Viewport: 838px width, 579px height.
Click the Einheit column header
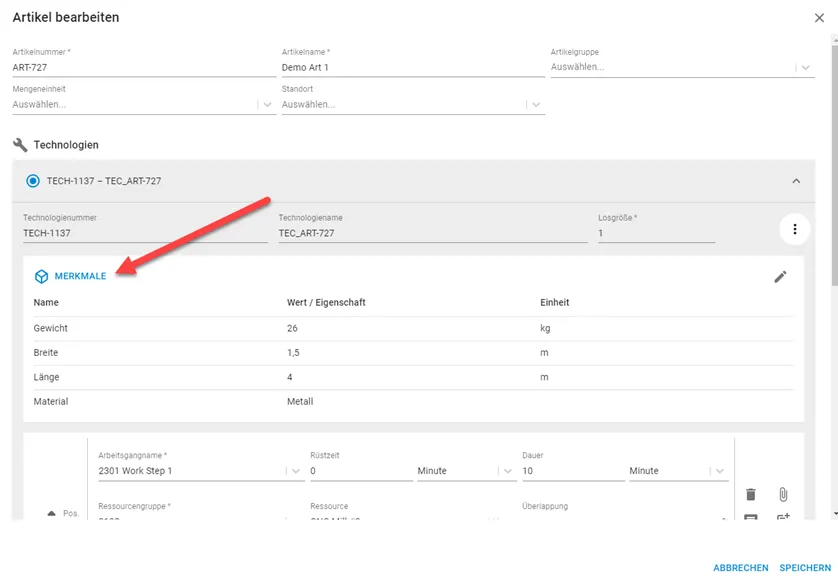coord(555,303)
